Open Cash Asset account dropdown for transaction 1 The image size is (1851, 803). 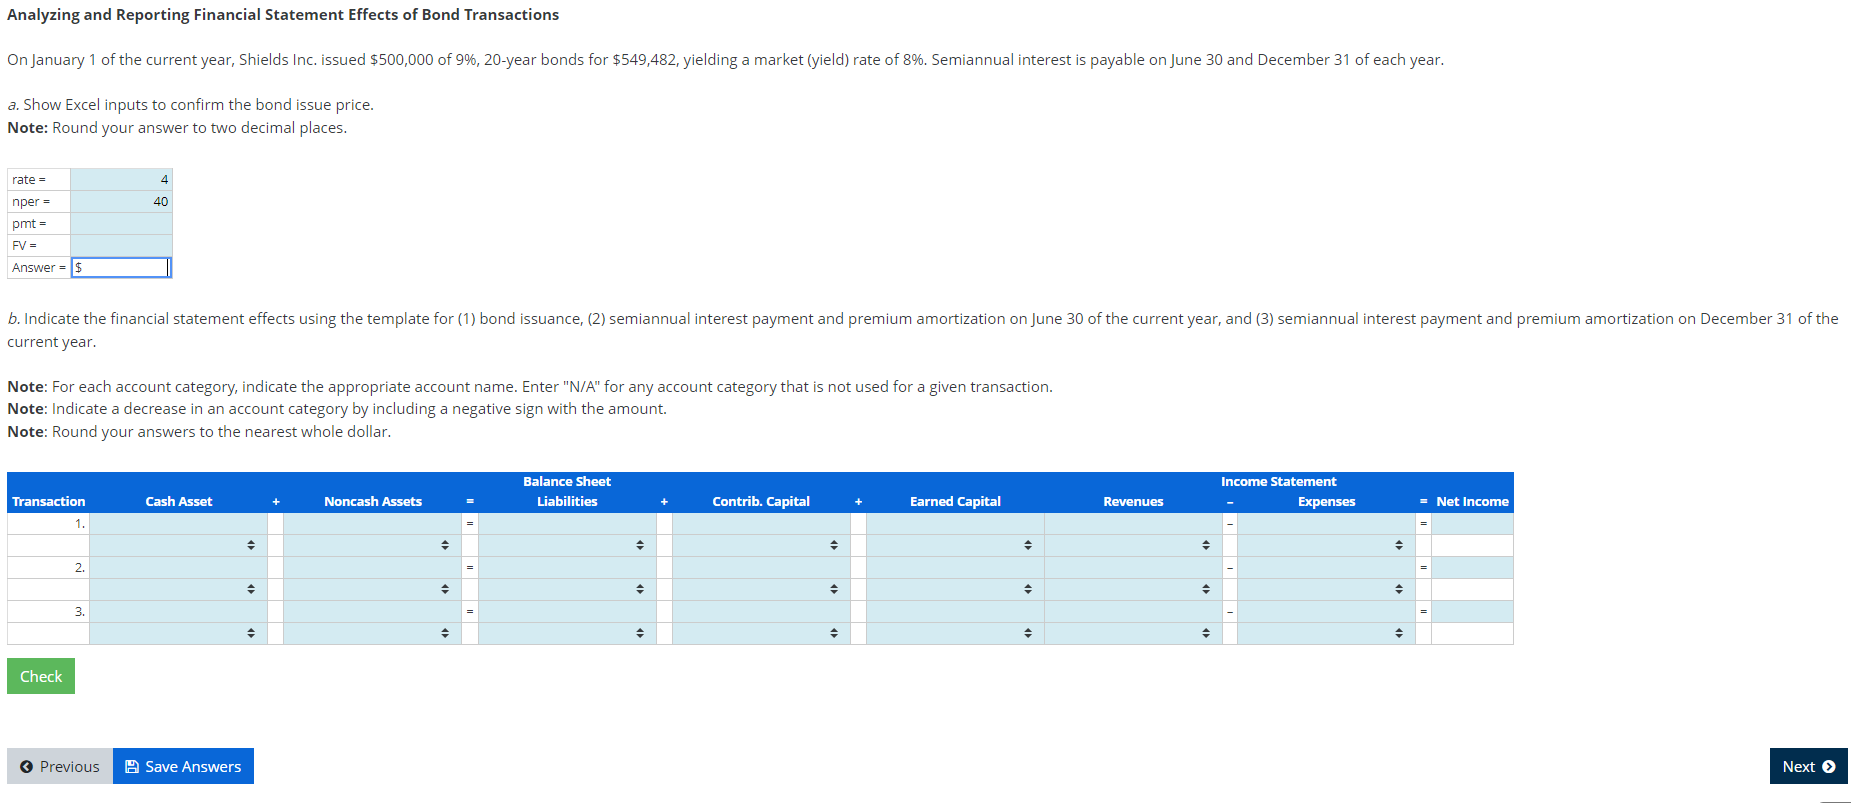[x=178, y=545]
